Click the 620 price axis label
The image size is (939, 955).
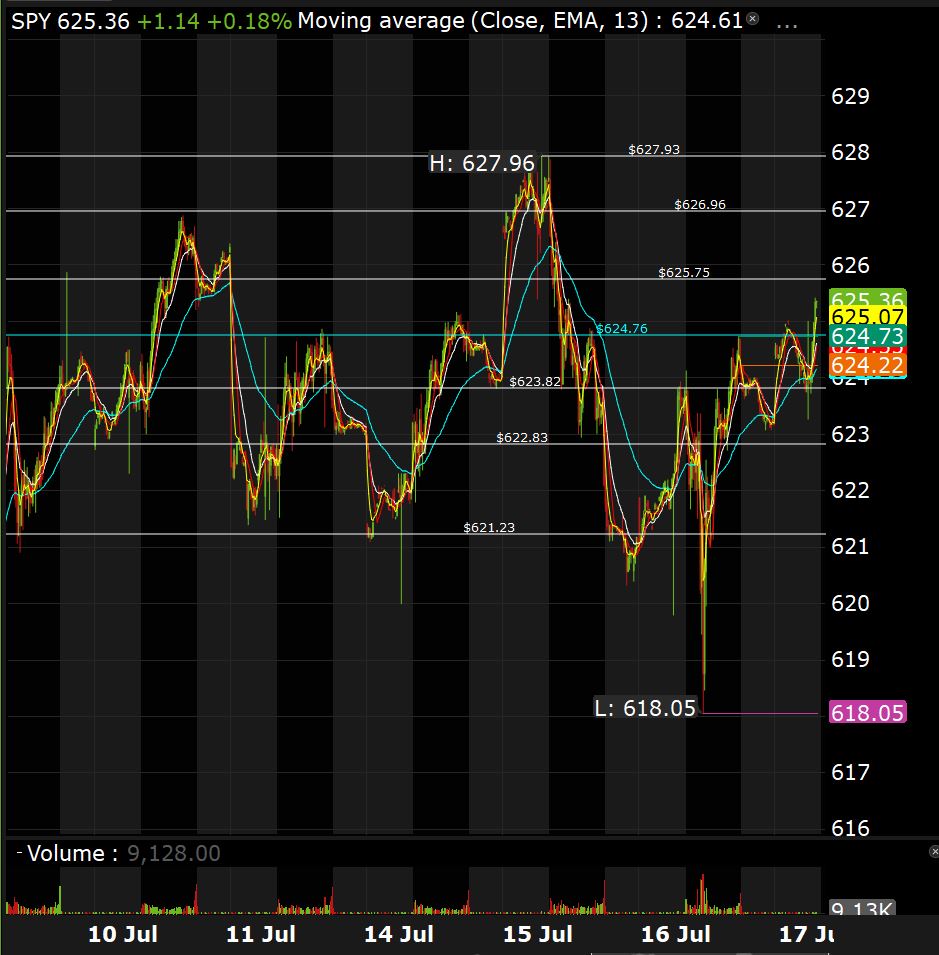click(x=850, y=603)
